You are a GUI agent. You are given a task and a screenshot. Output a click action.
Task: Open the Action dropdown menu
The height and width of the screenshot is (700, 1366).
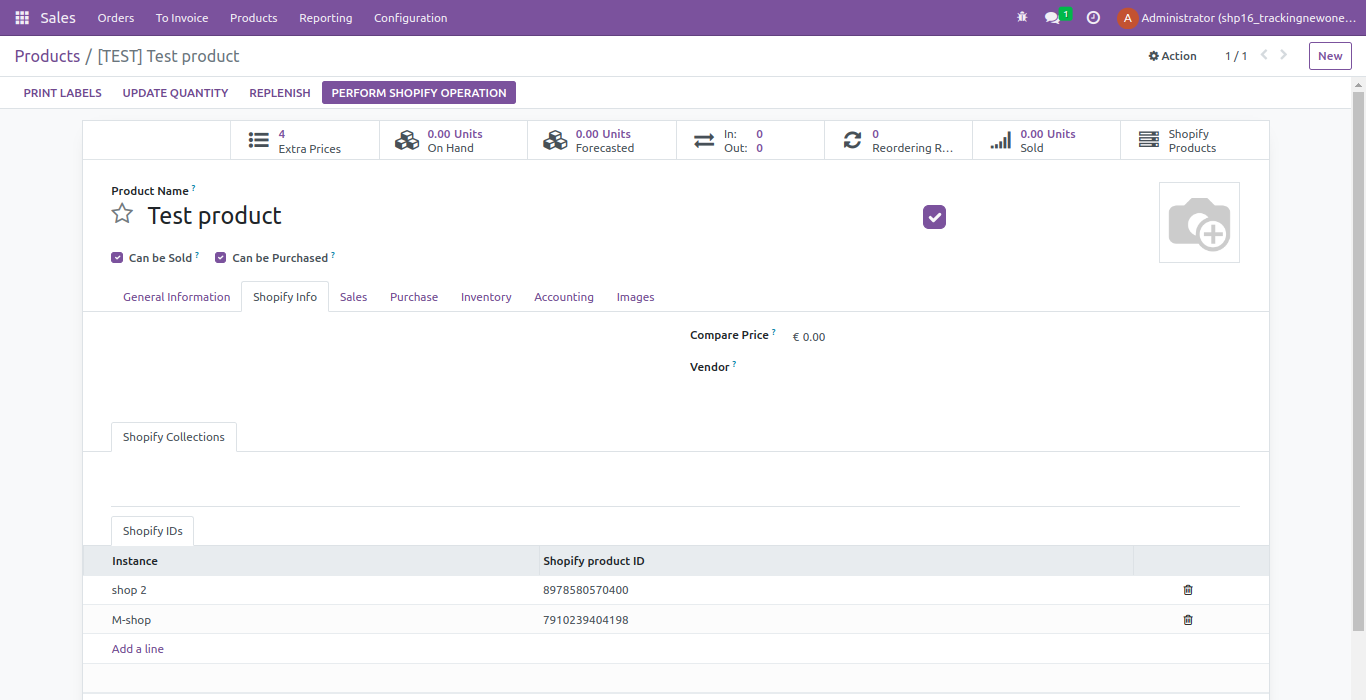click(x=1172, y=56)
